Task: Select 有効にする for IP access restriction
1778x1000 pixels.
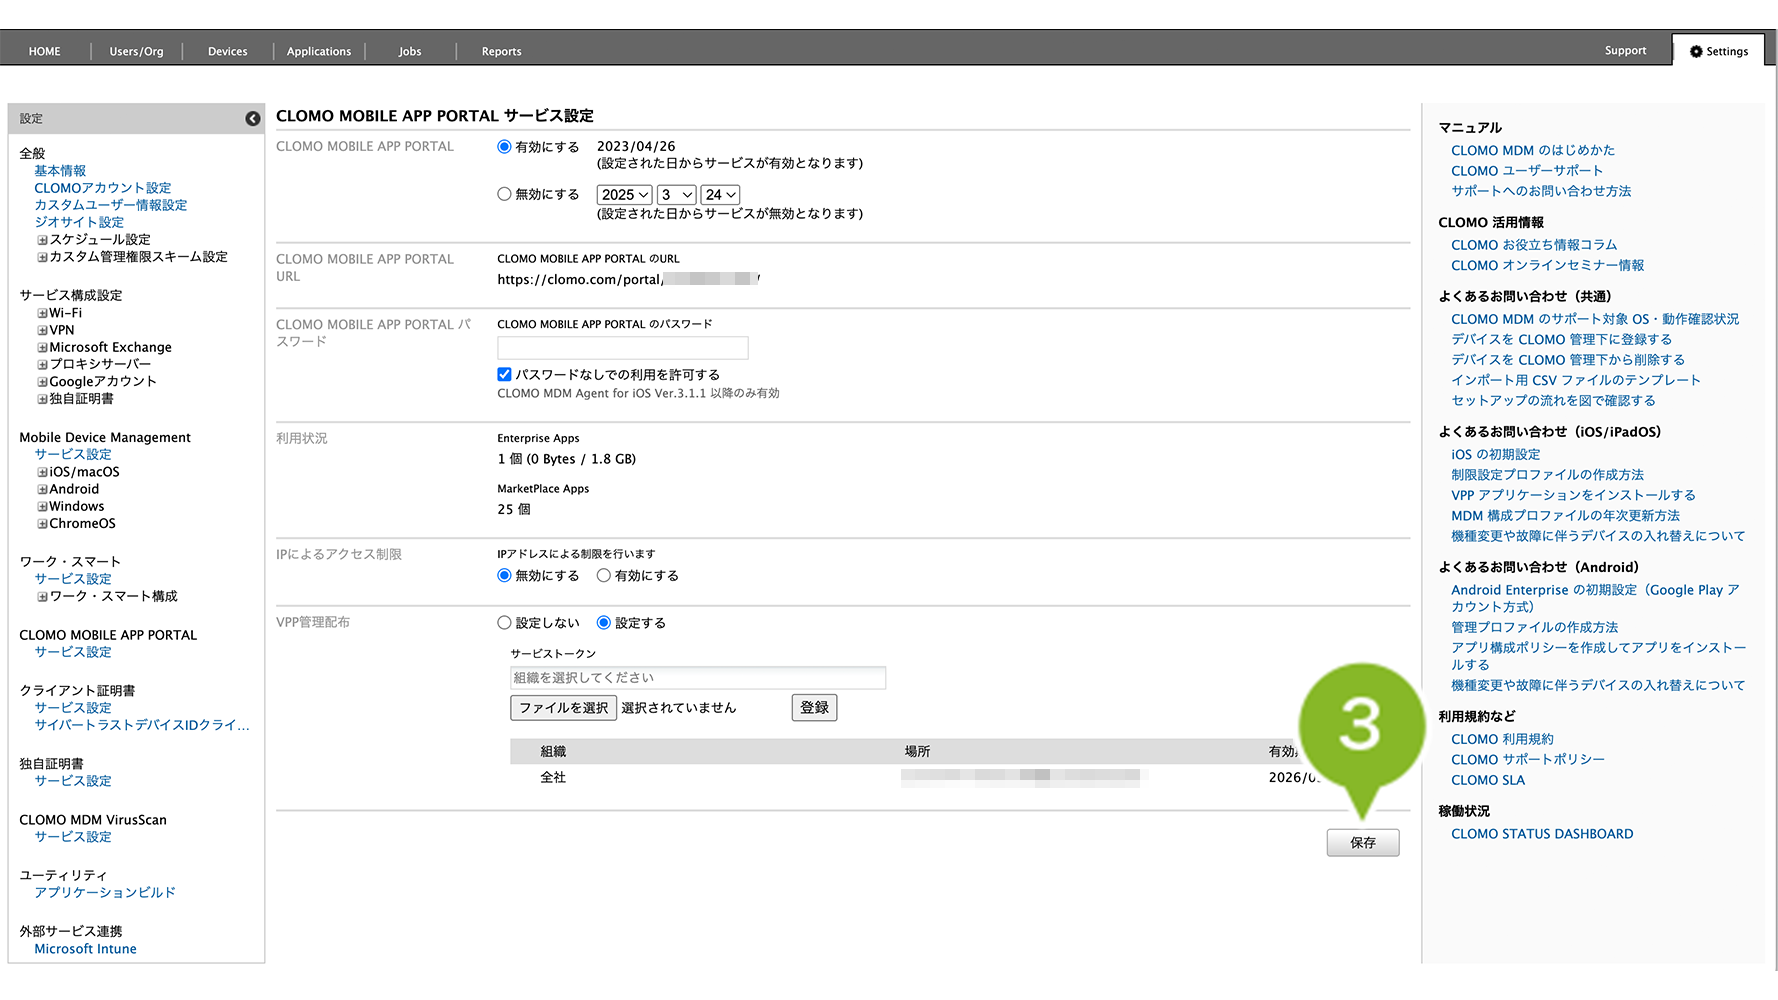Action: tap(604, 576)
